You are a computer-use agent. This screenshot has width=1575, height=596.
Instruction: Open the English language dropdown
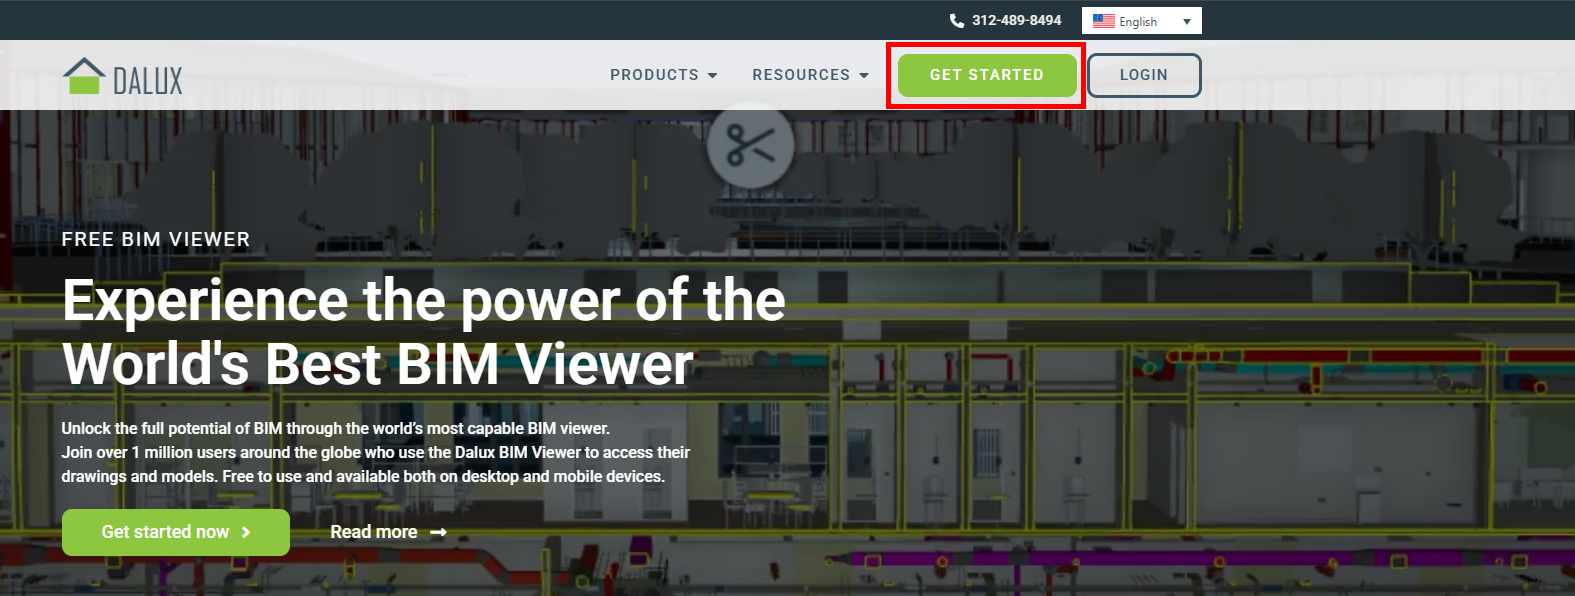(x=1138, y=21)
